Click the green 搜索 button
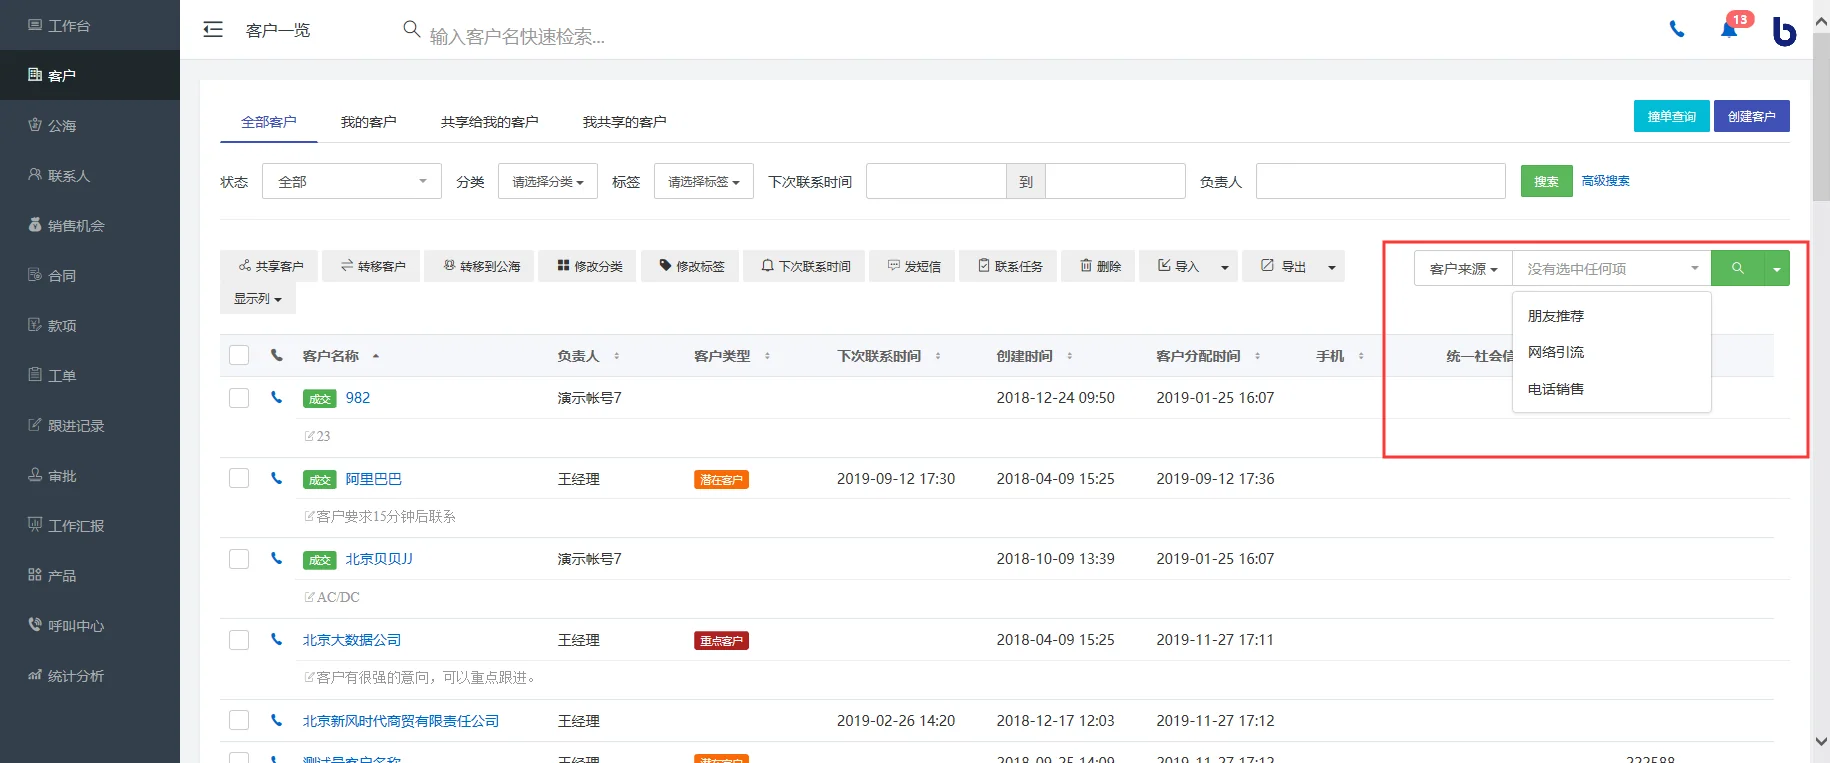The width and height of the screenshot is (1830, 763). tap(1547, 181)
